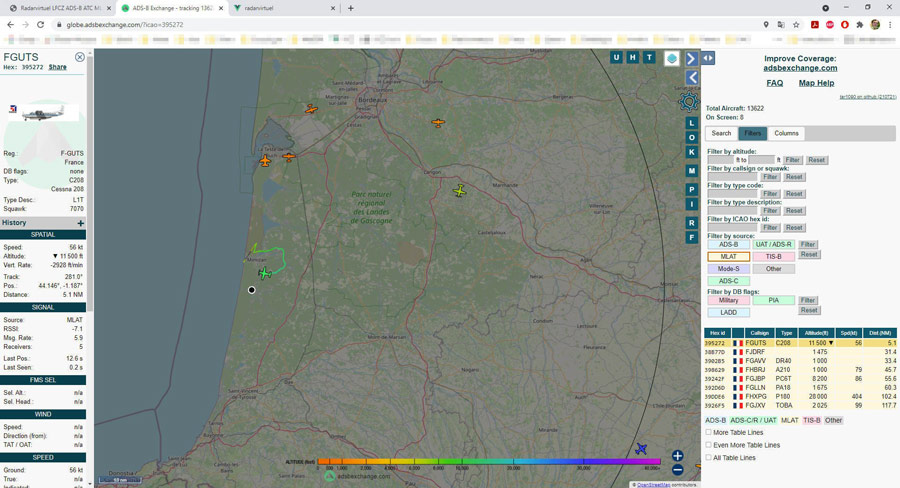Viewport: 900px width, 488px height.
Task: Shrink sidebar with left chevron button
Action: [x=692, y=78]
